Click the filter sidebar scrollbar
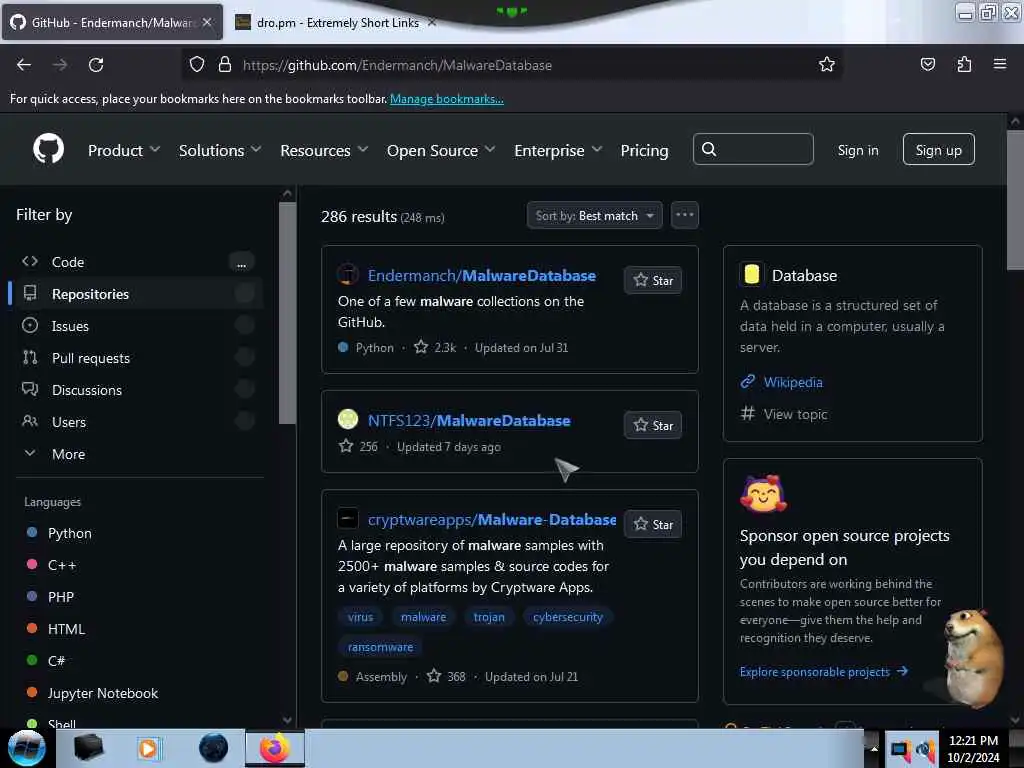Screen dimensions: 1024x768 click(x=287, y=312)
